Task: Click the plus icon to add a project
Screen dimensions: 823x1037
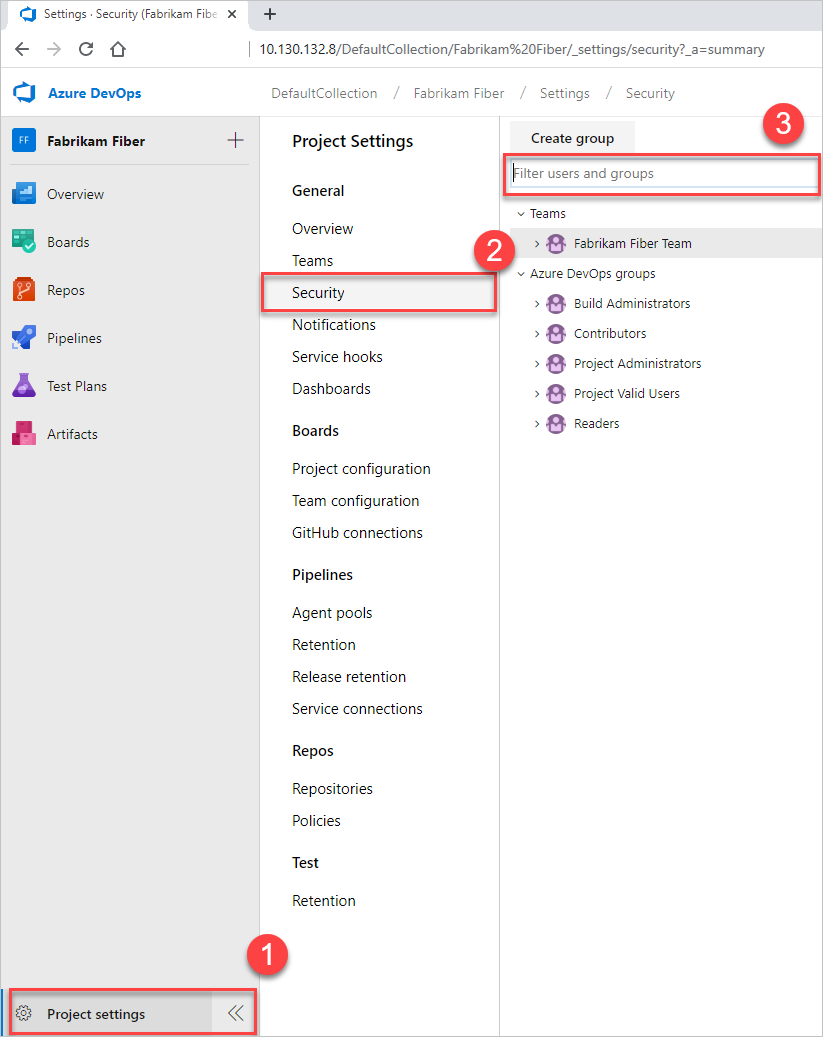Action: 234,140
